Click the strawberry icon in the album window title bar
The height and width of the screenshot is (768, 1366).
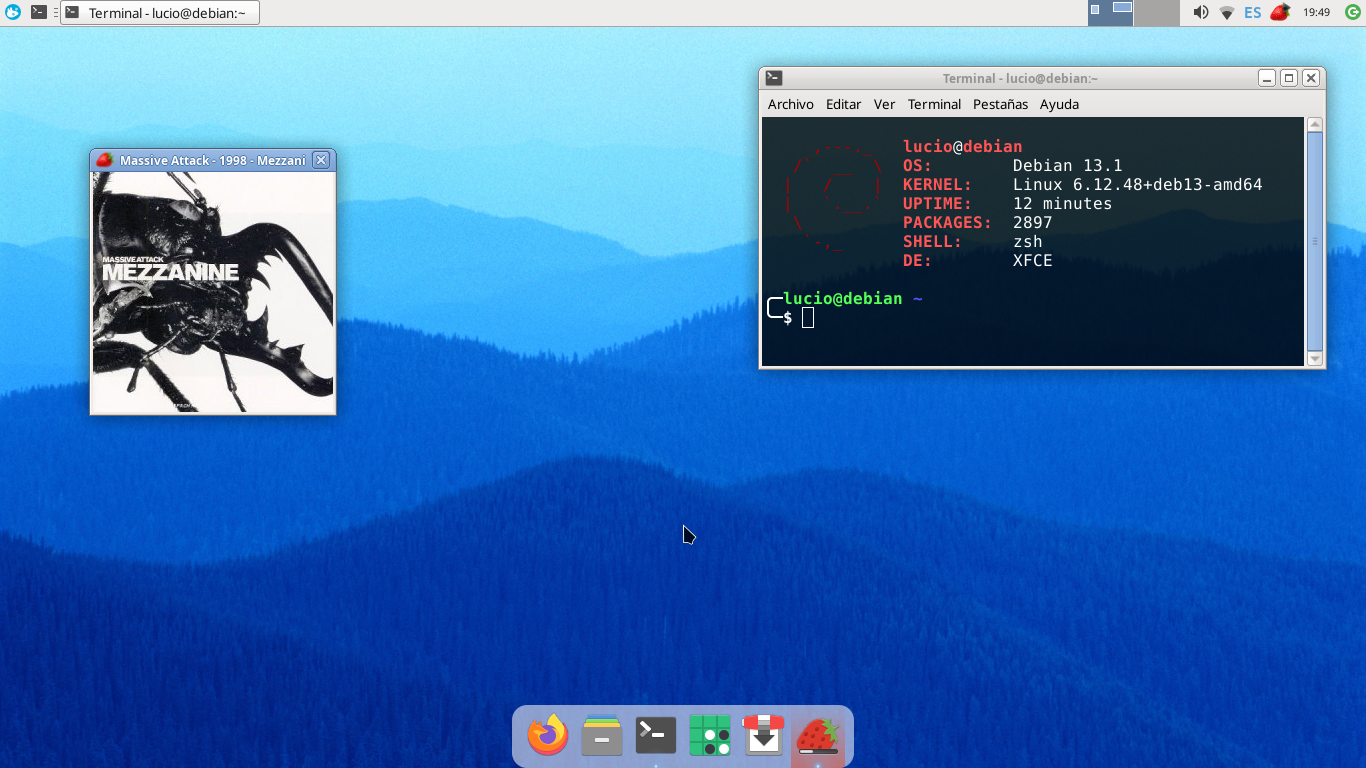[x=104, y=160]
